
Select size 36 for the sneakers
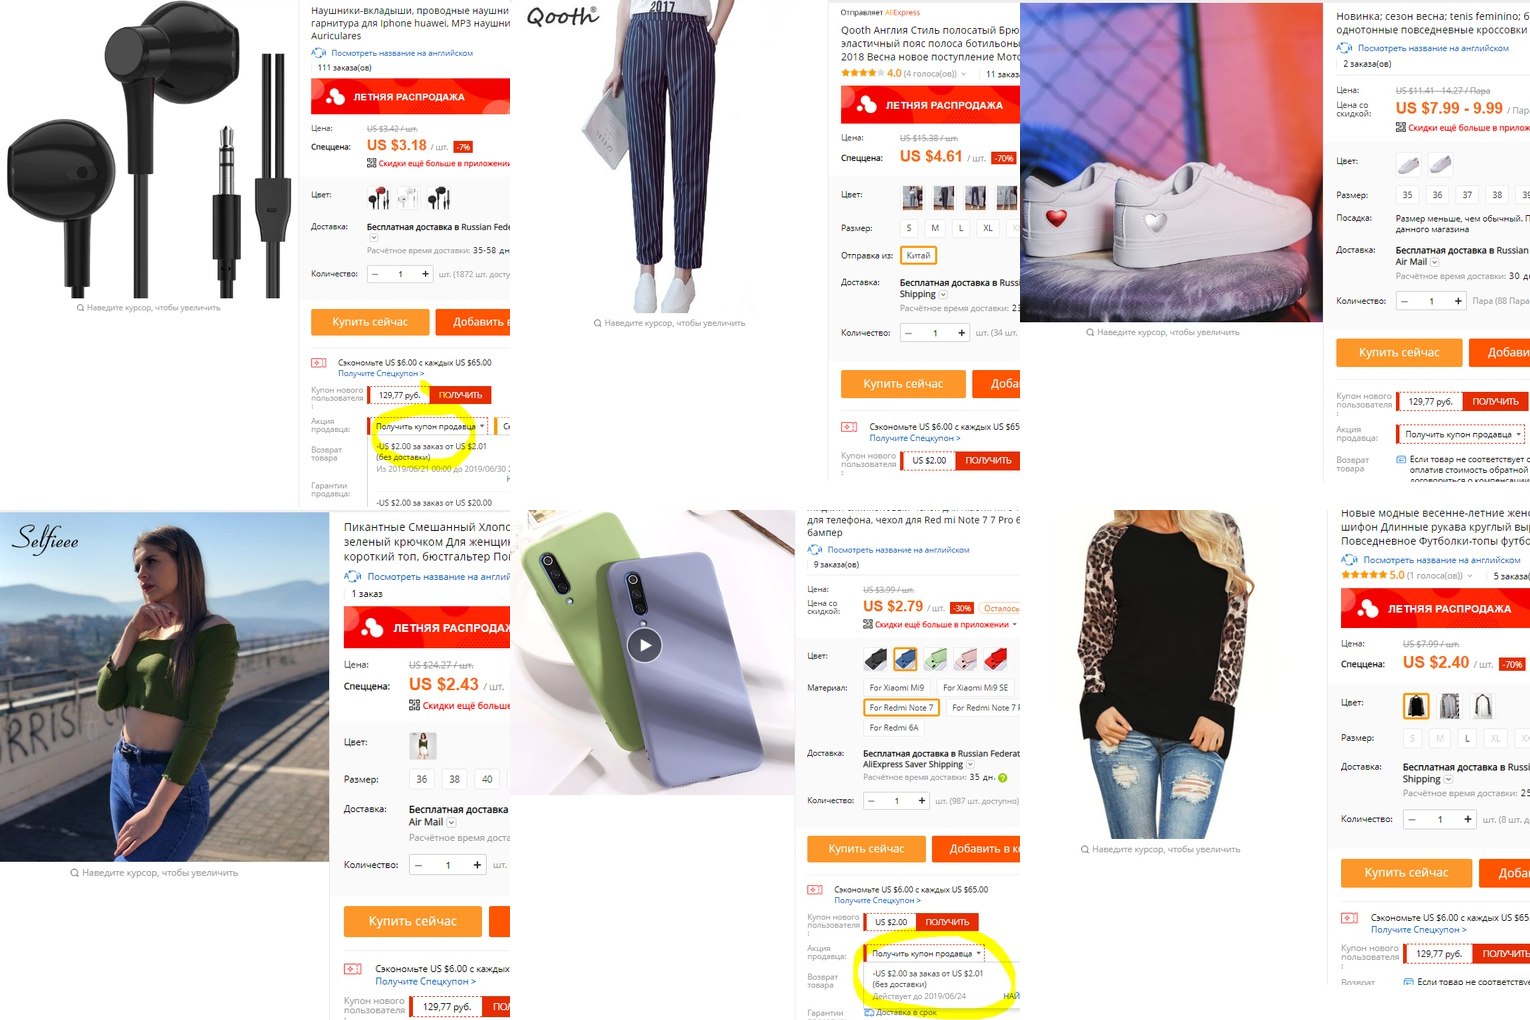coord(1437,195)
